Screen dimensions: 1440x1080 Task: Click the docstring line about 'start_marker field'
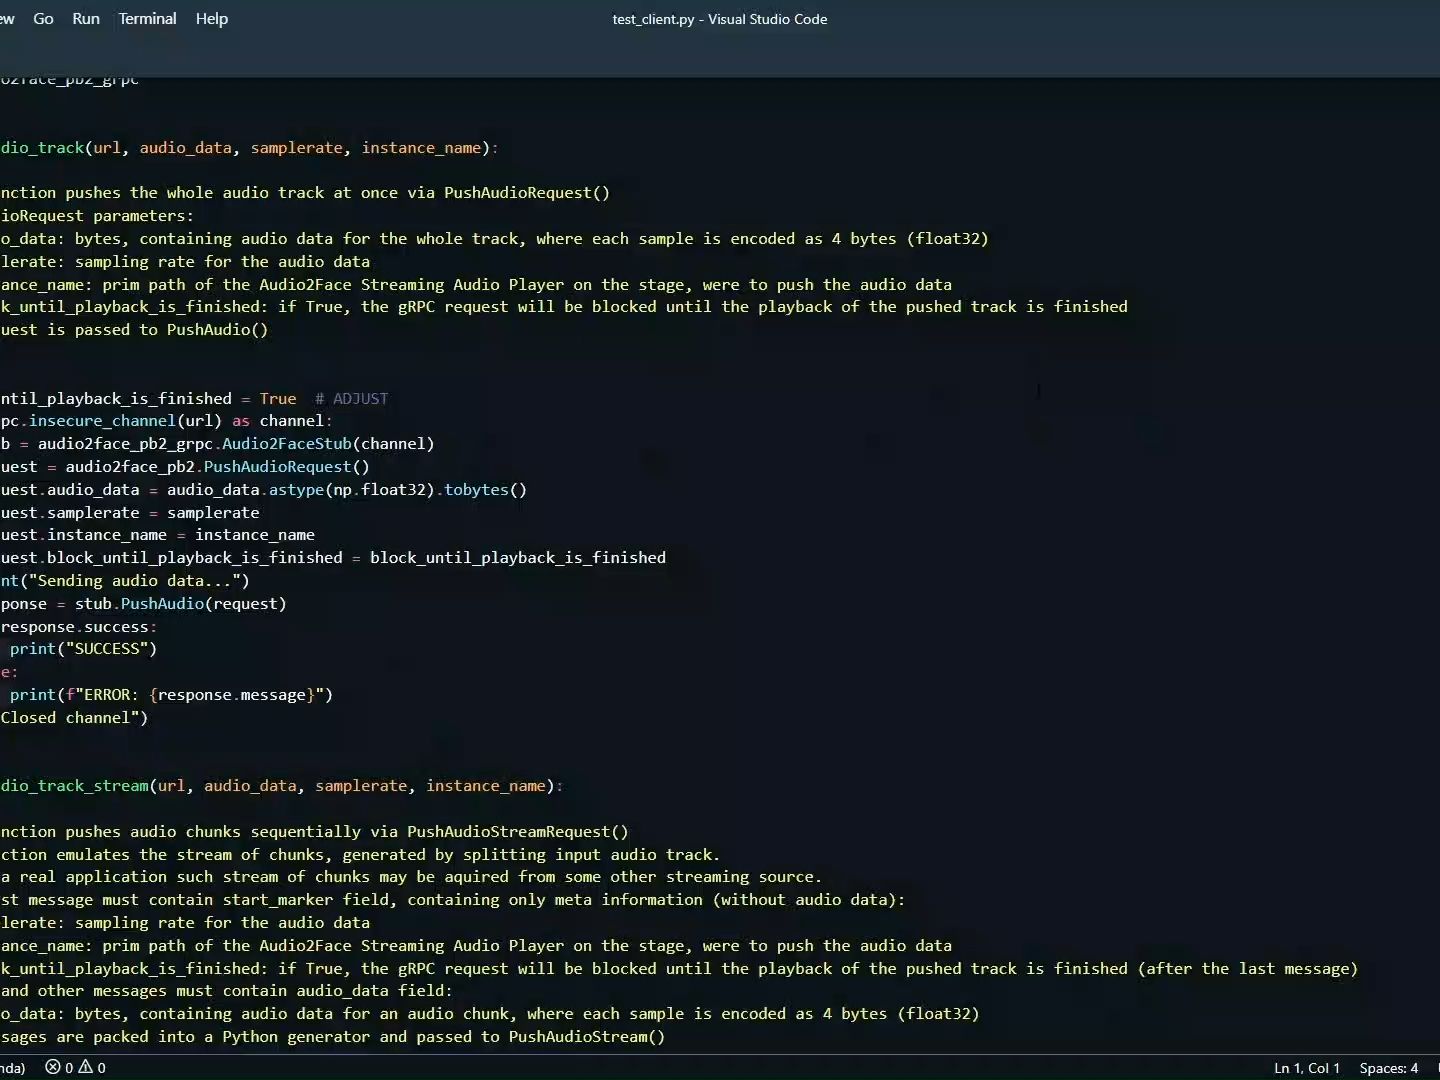453,900
